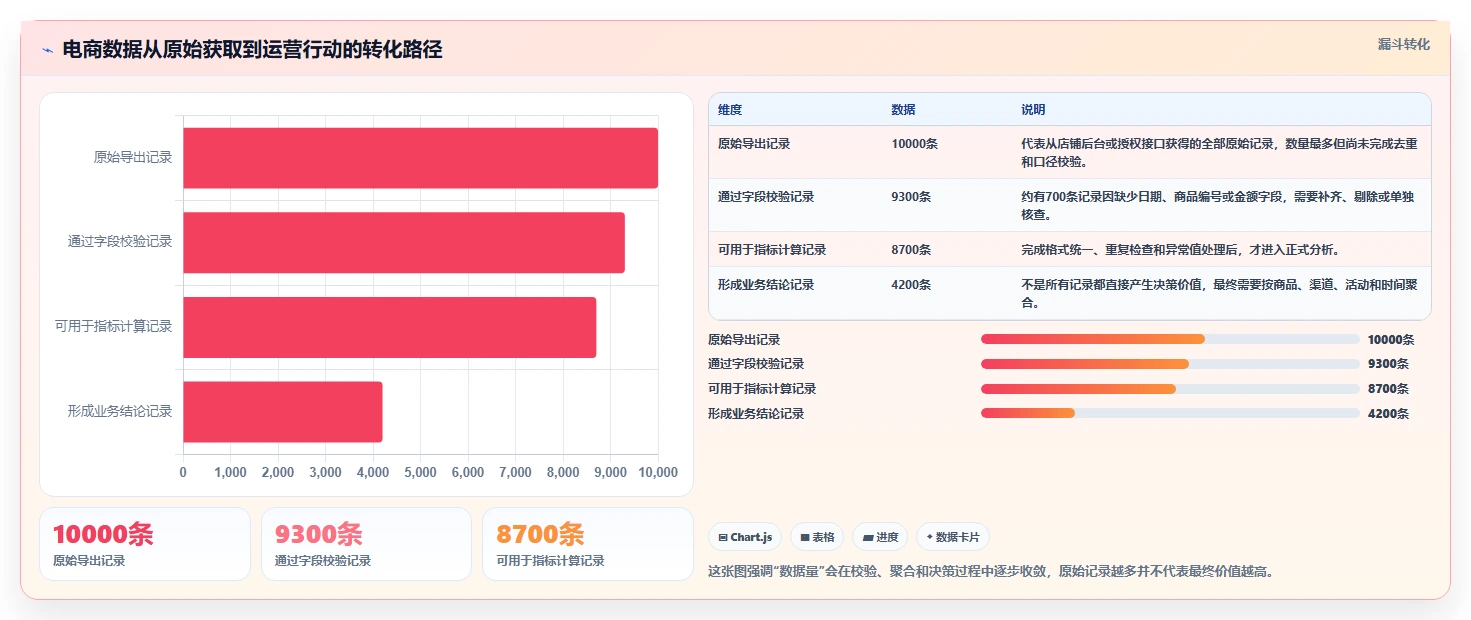The width and height of the screenshot is (1471, 620).
Task: Select table row cell 原始导出记录
Action: (x=754, y=144)
